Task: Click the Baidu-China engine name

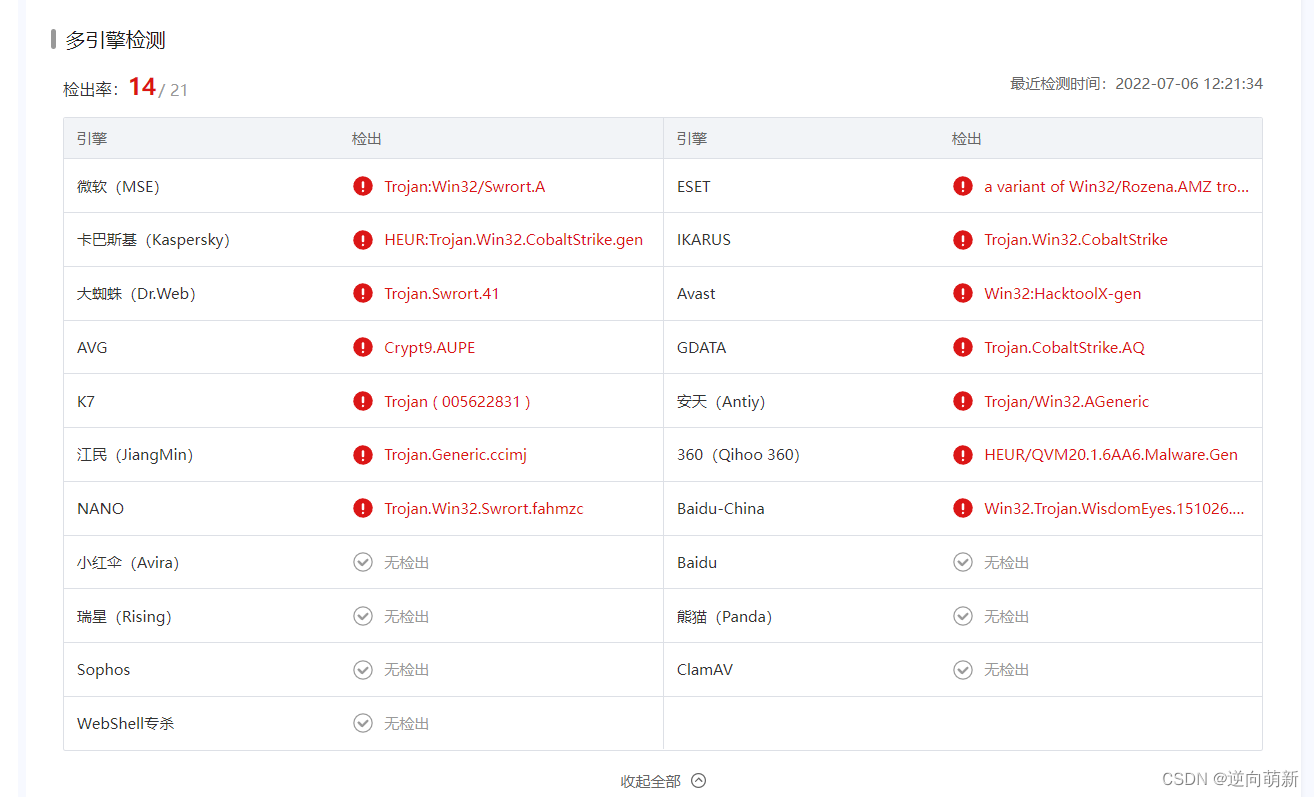Action: [721, 509]
